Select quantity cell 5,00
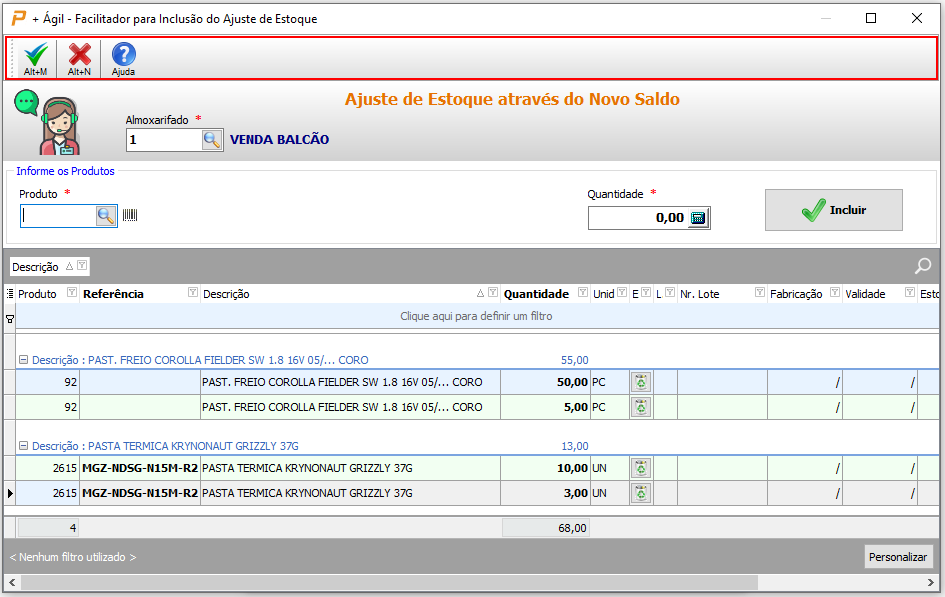 (545, 407)
